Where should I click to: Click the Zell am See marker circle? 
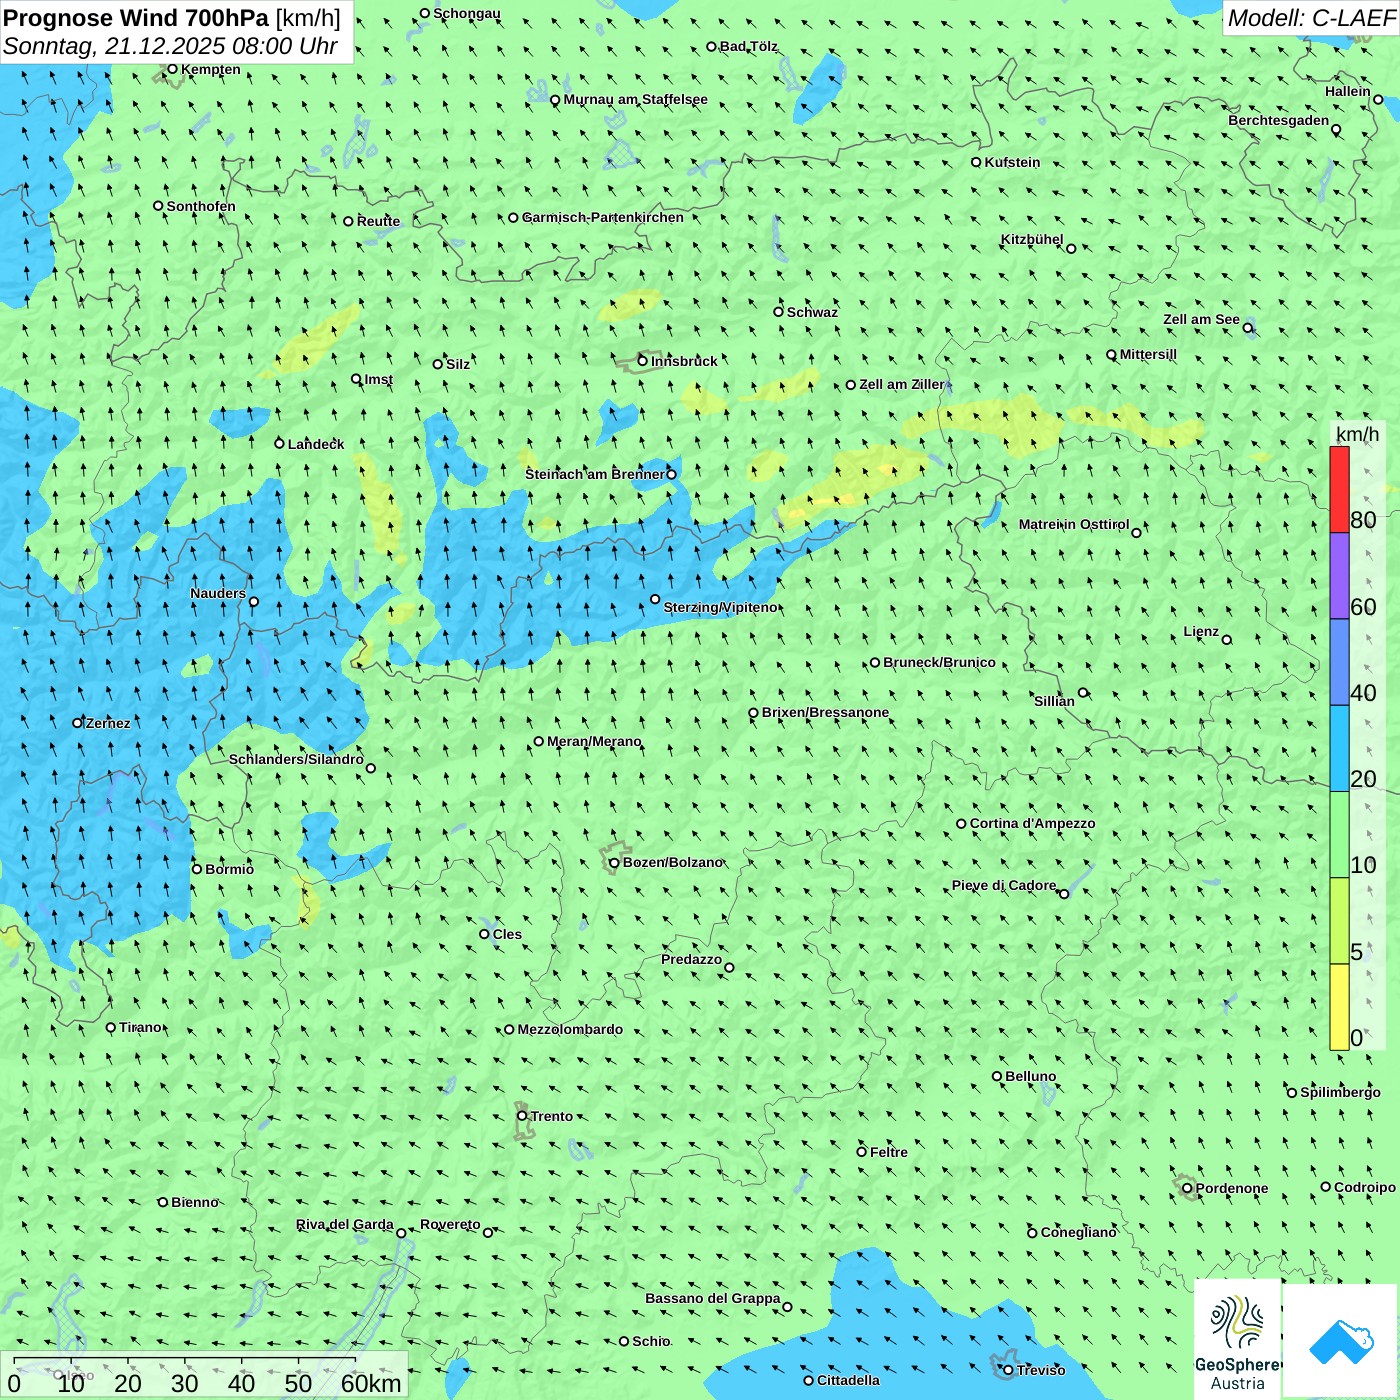[1247, 327]
